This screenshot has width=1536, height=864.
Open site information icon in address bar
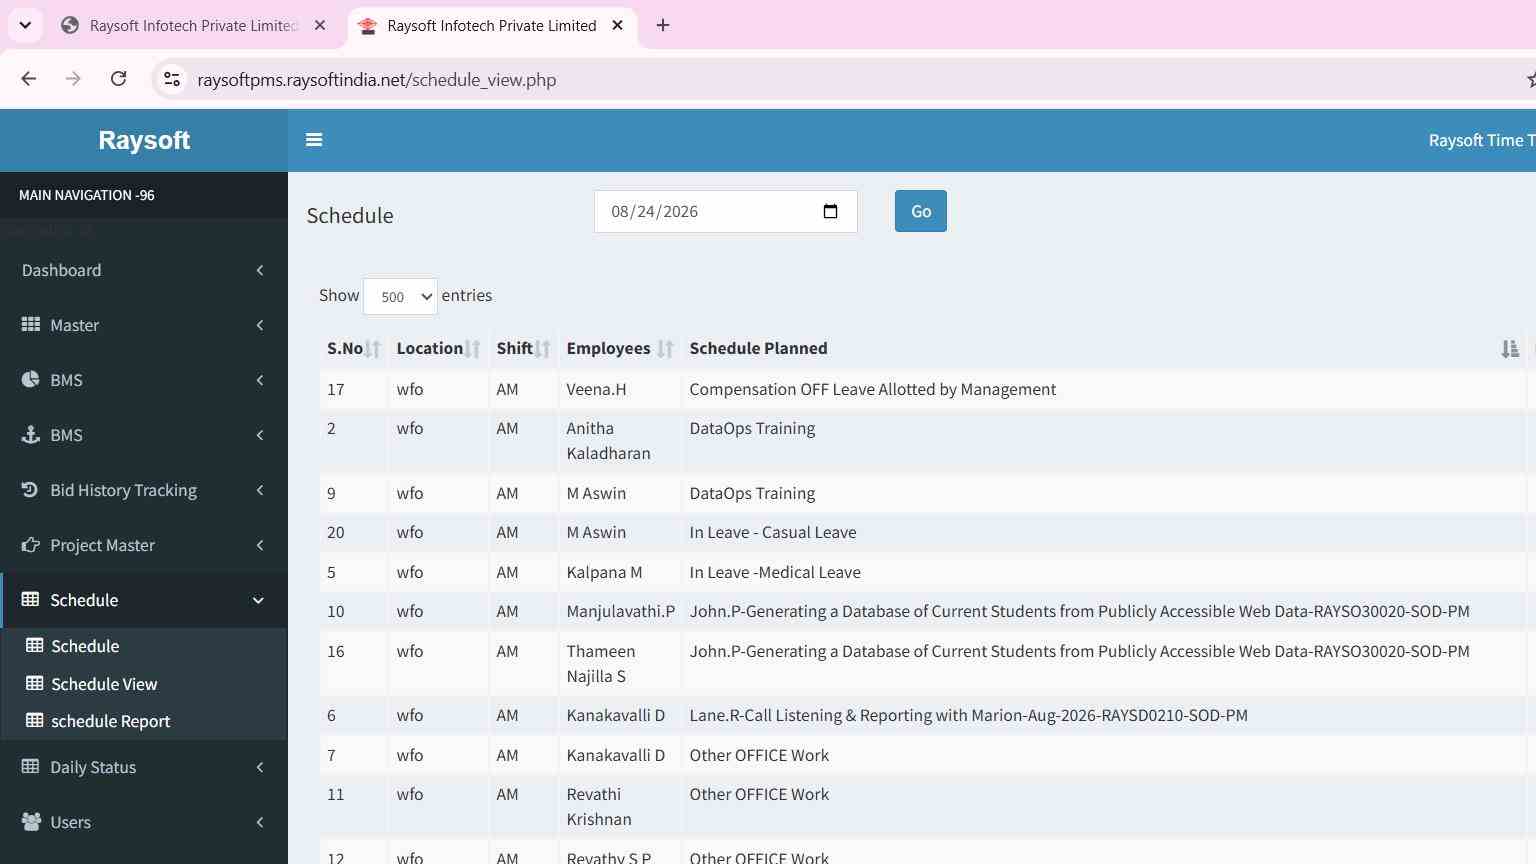tap(172, 79)
